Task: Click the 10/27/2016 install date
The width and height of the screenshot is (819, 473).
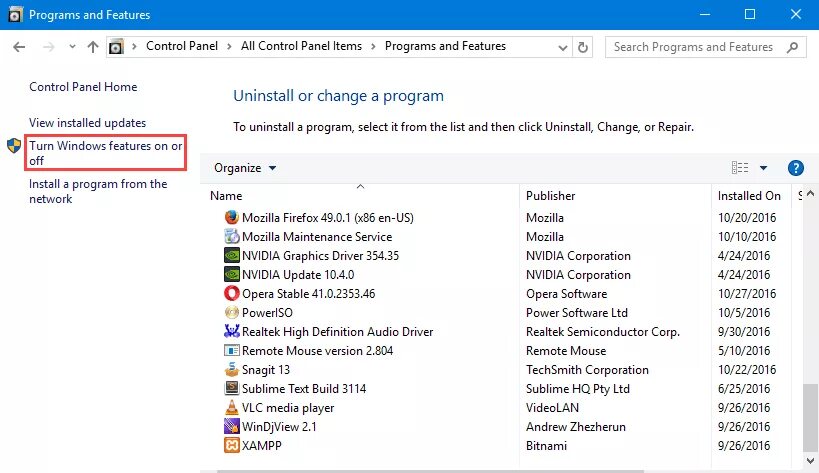Action: point(747,293)
